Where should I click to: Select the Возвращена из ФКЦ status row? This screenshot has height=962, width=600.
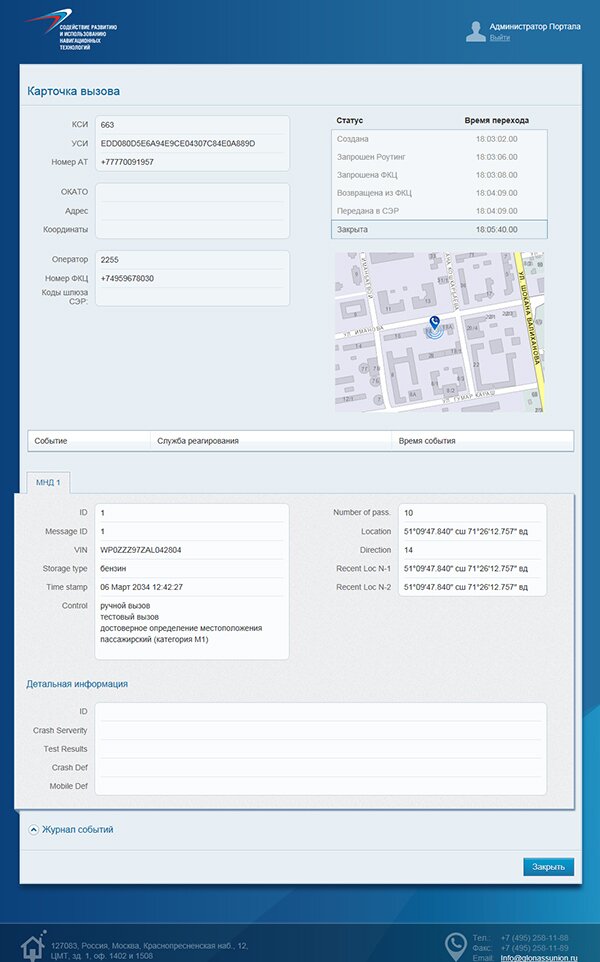pos(439,193)
